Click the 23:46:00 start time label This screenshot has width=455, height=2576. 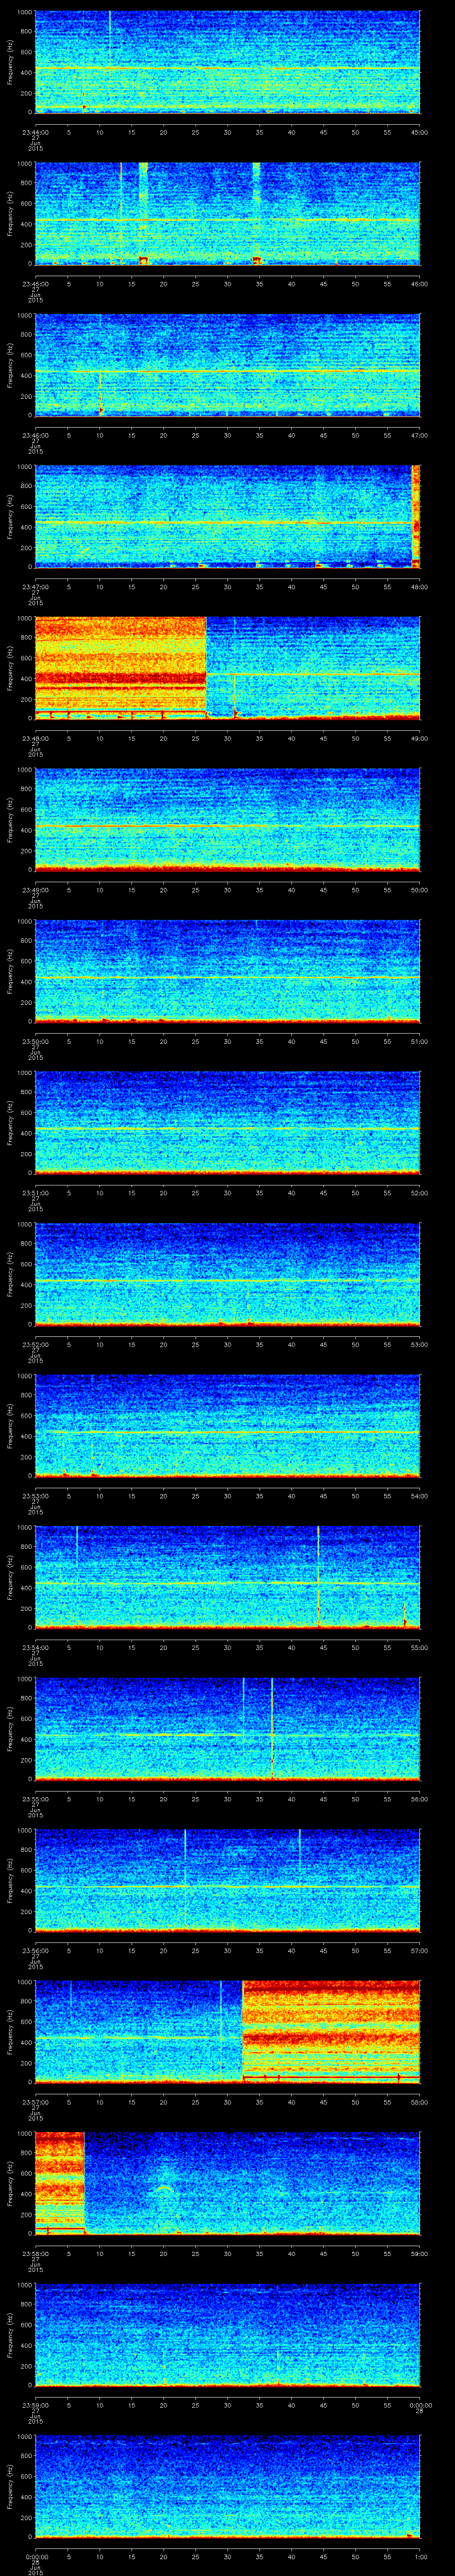35,435
